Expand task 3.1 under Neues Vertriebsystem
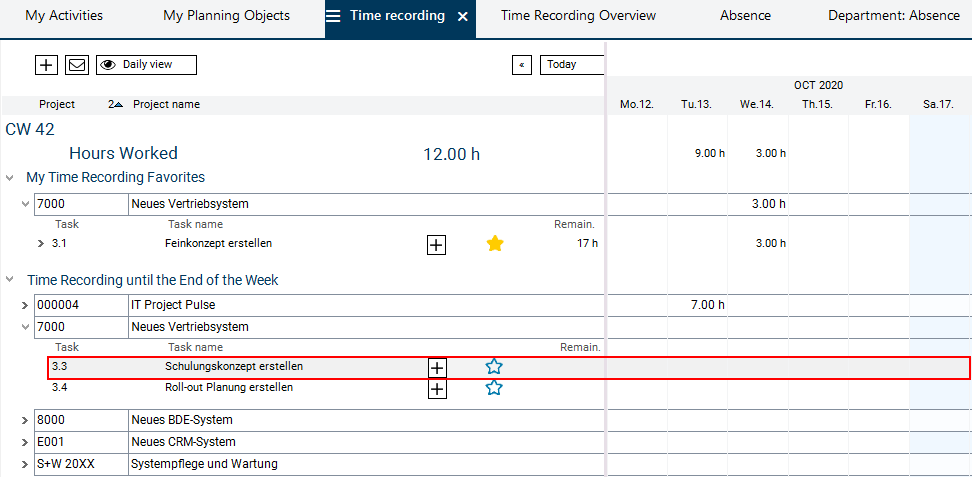The image size is (972, 477). pos(41,244)
